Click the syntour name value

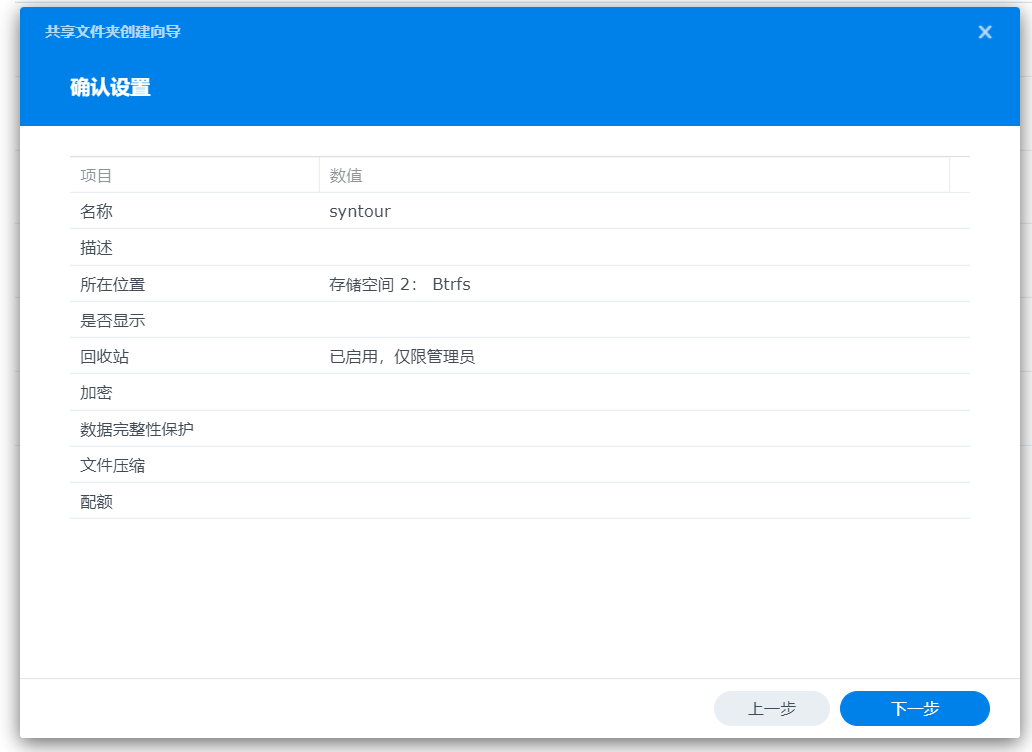point(359,211)
